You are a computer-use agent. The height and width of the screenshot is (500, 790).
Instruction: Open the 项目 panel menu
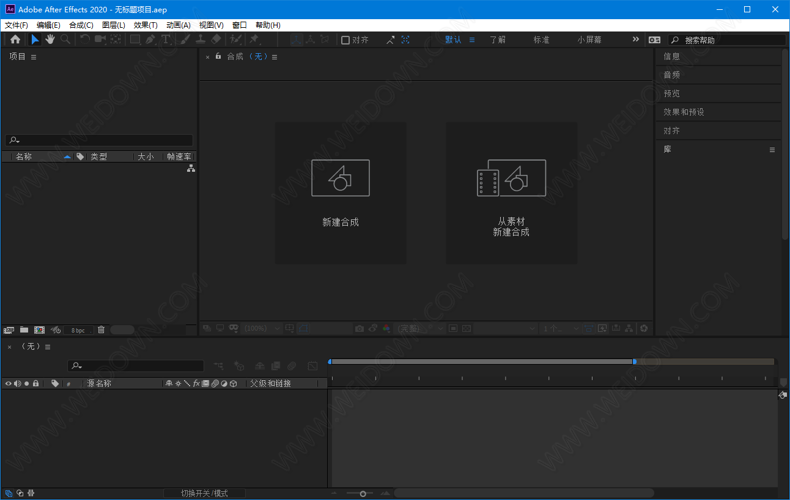click(x=34, y=57)
